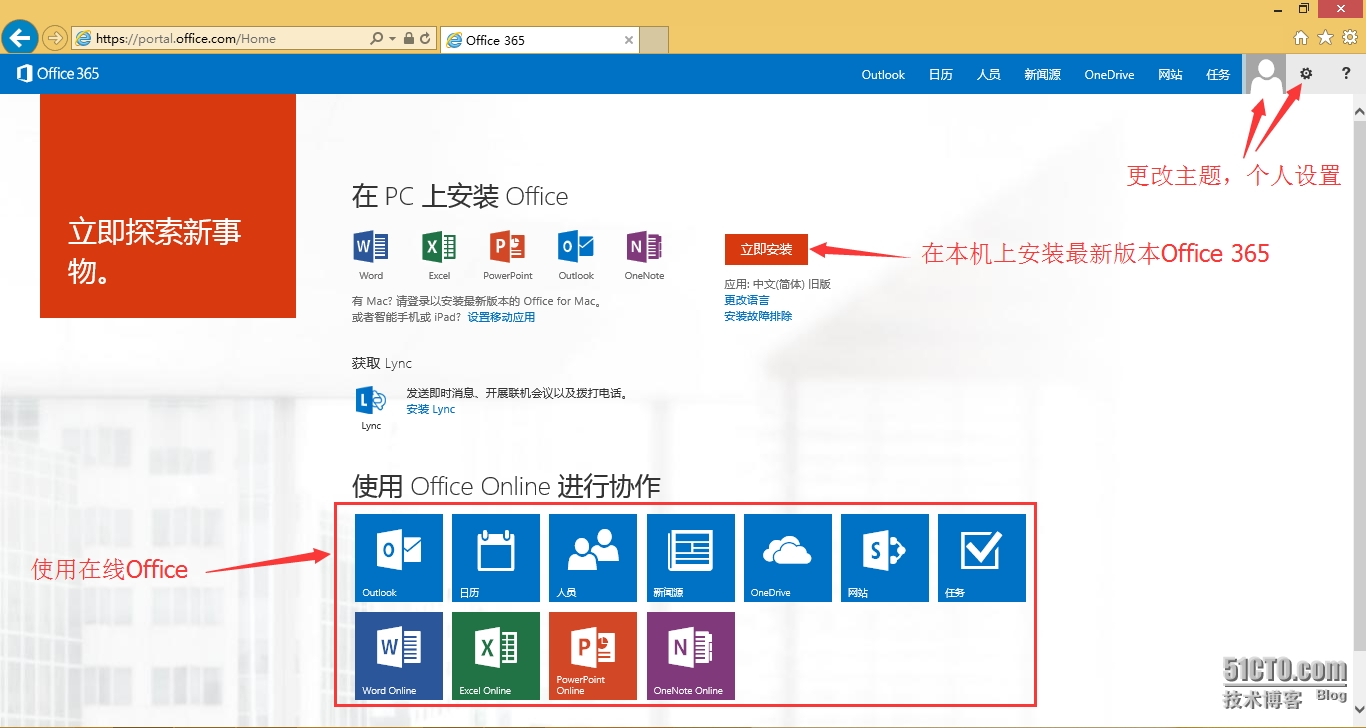Open the settings gear in Office header
Viewport: 1366px width, 728px height.
tap(1306, 74)
